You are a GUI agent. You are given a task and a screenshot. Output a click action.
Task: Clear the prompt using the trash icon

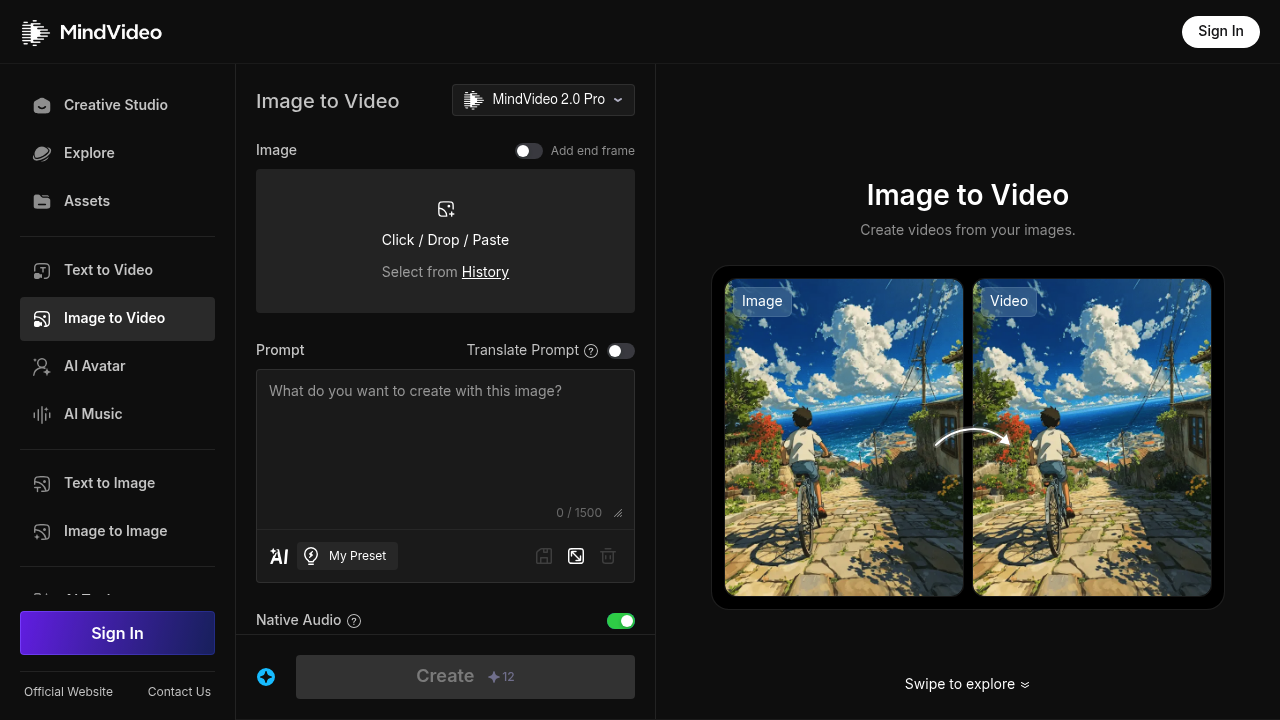[x=608, y=556]
